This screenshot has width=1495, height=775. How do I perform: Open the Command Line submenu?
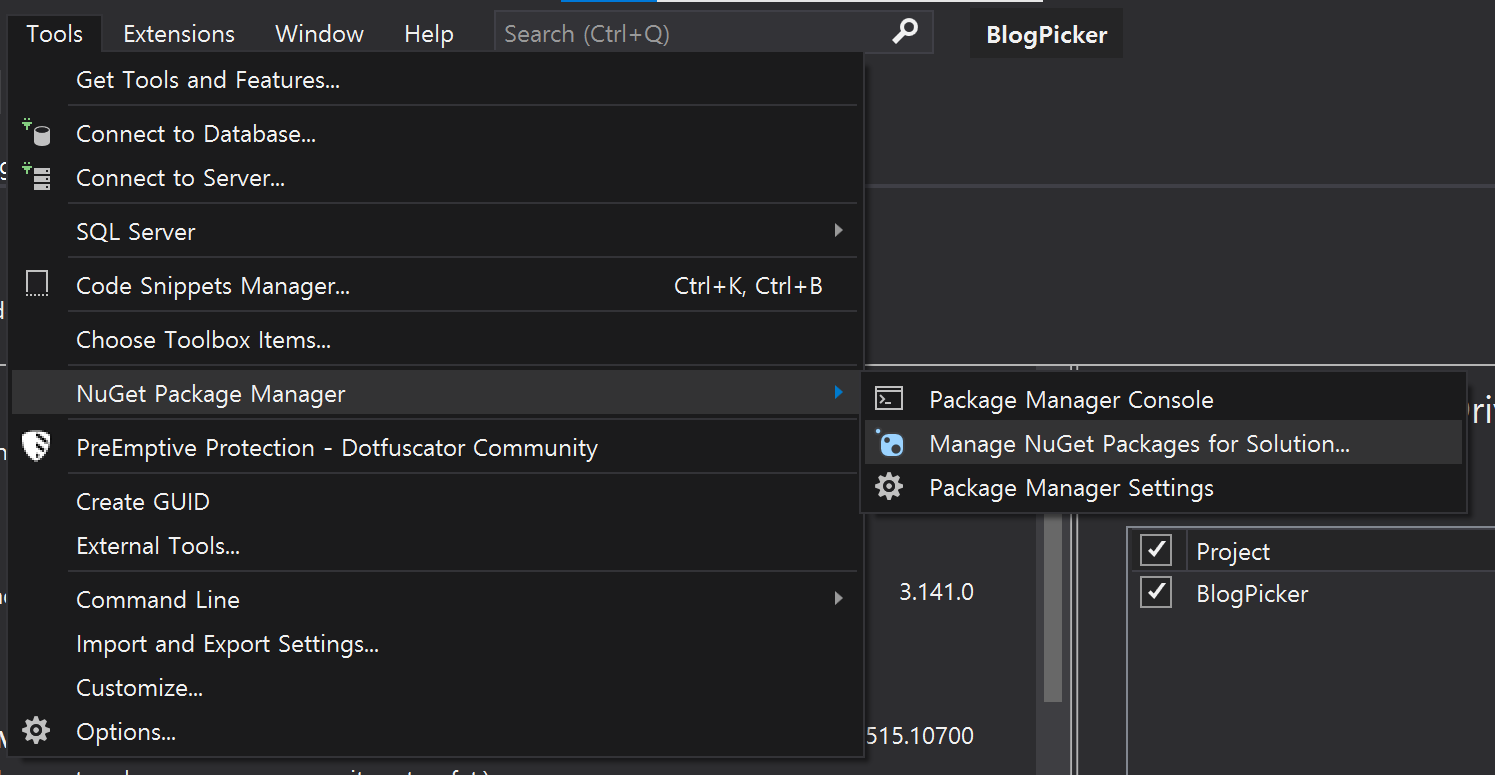point(435,599)
